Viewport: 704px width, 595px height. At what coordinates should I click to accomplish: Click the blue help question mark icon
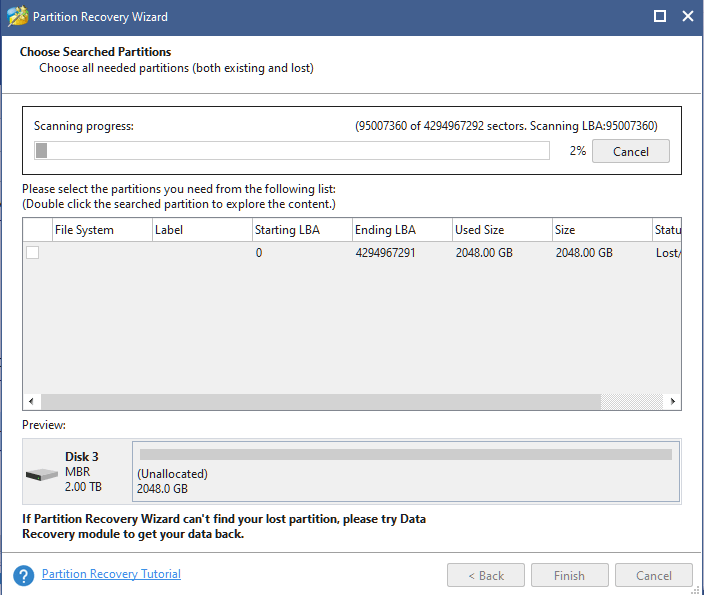tap(24, 575)
